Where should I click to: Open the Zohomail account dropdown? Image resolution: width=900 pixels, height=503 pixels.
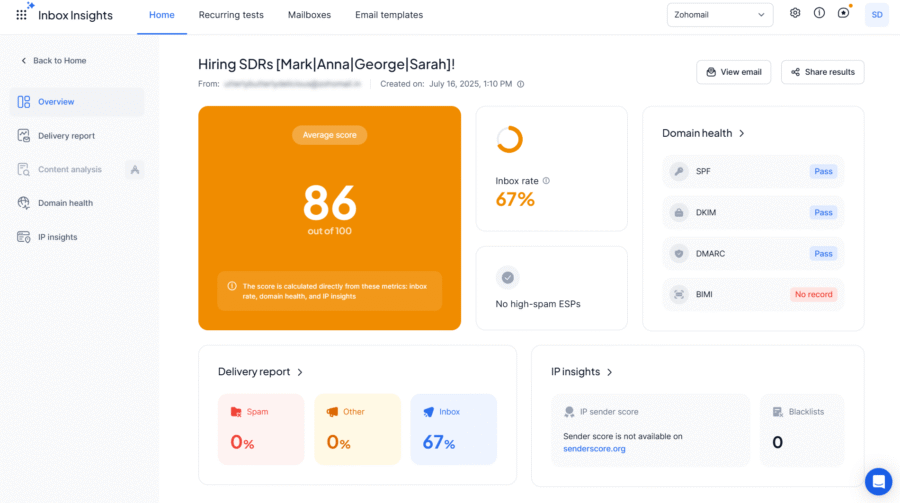720,15
